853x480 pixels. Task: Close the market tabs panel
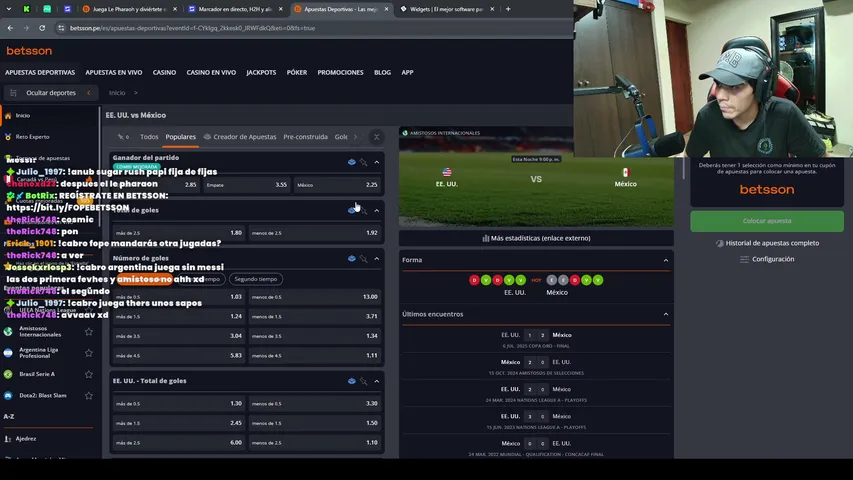[376, 137]
